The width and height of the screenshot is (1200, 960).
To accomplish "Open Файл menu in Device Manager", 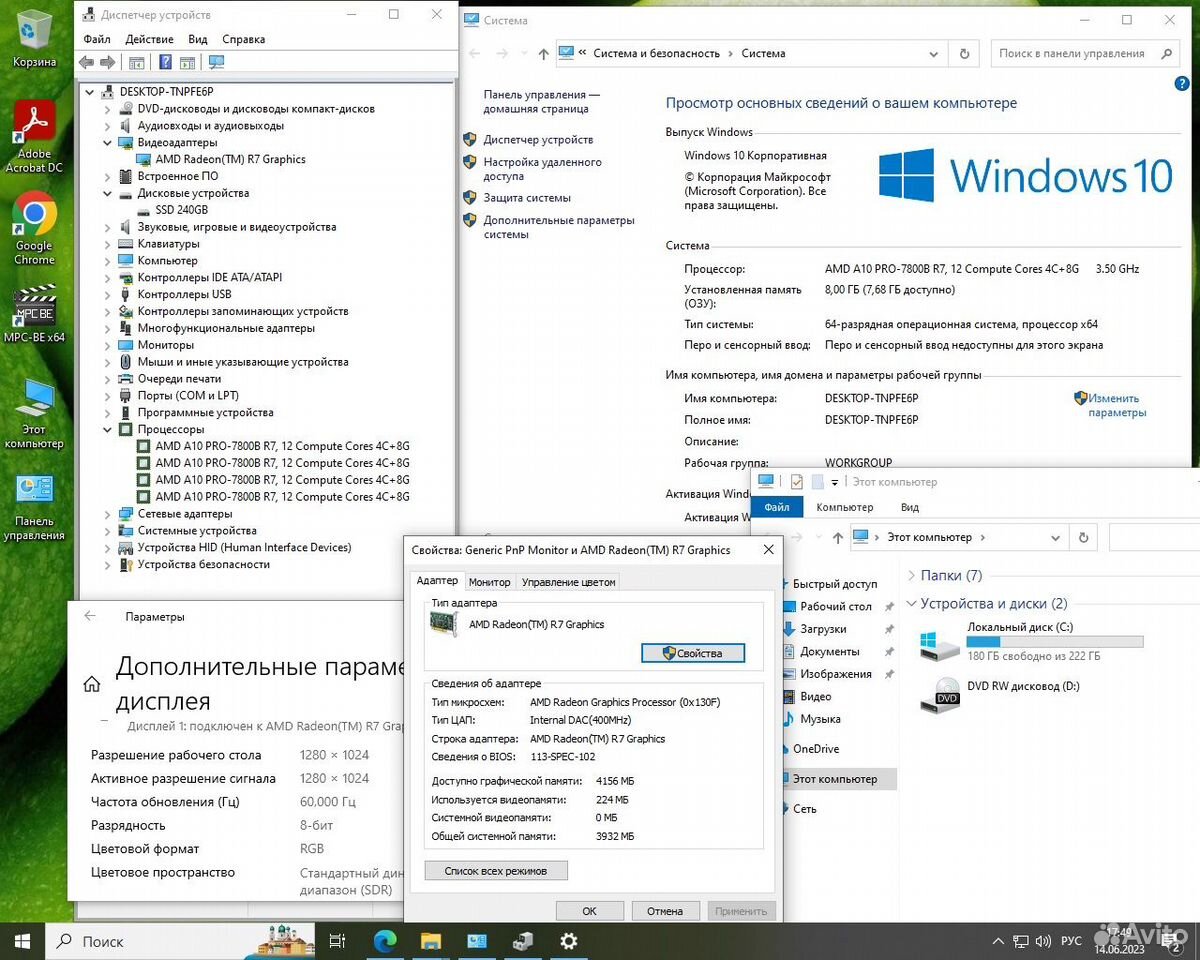I will (97, 39).
